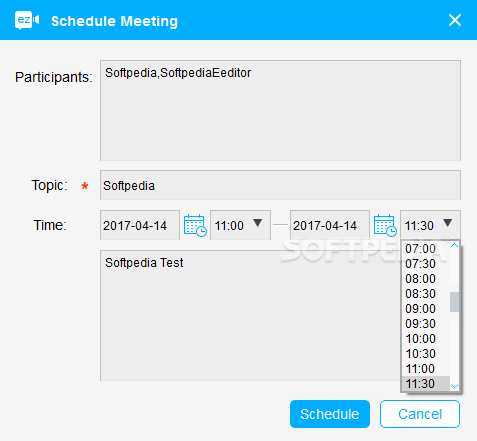Screen dimensions: 477x441
Task: Open the end date calendar picker
Action: 385,225
